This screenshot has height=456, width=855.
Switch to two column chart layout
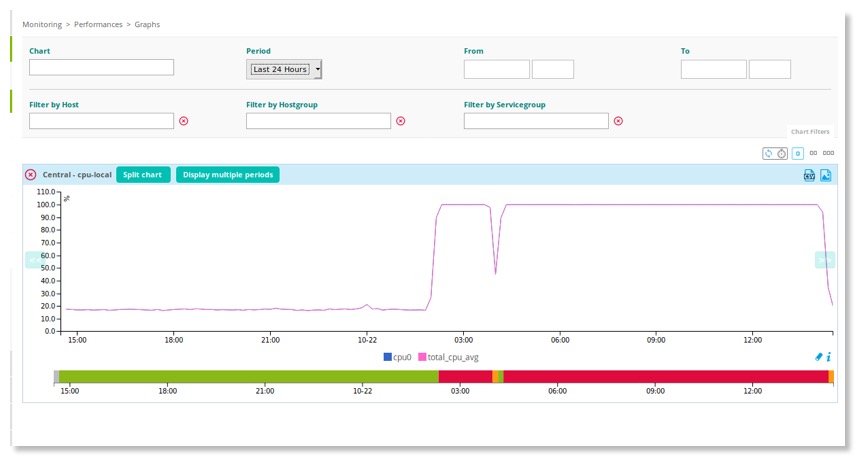pos(813,153)
